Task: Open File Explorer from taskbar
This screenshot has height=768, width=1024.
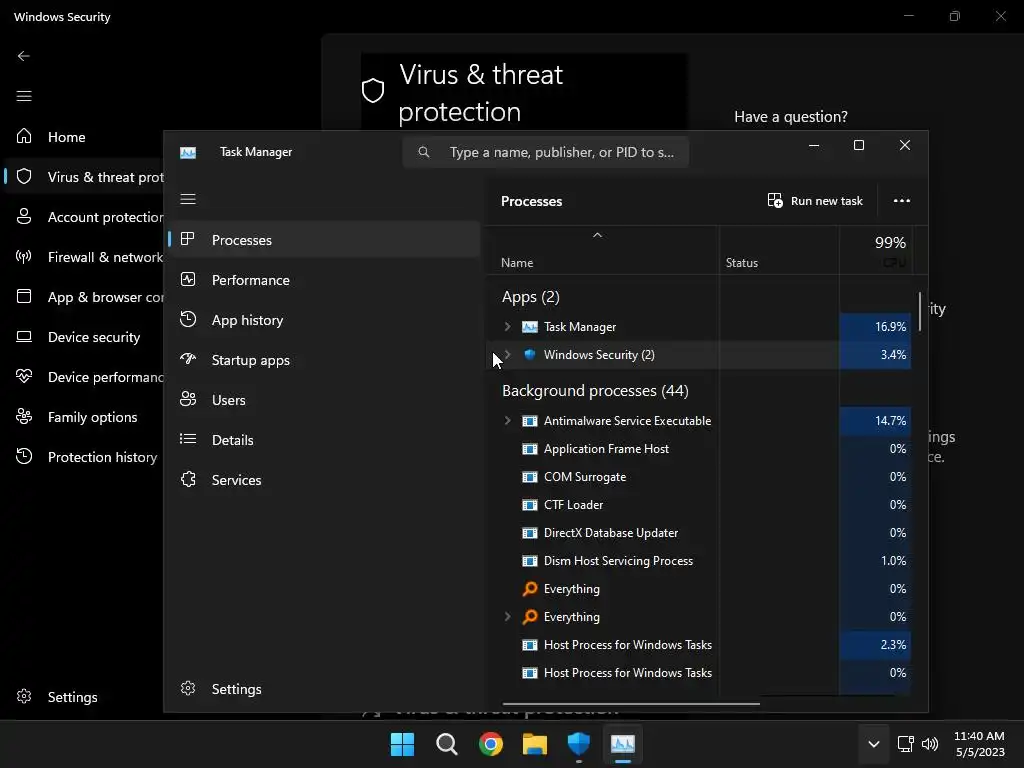Action: coord(535,744)
